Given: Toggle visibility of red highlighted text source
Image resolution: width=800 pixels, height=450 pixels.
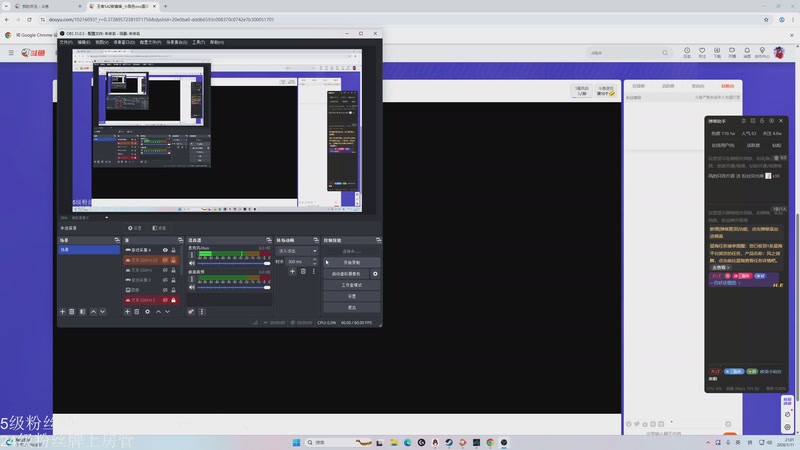Looking at the screenshot, I should [x=165, y=300].
